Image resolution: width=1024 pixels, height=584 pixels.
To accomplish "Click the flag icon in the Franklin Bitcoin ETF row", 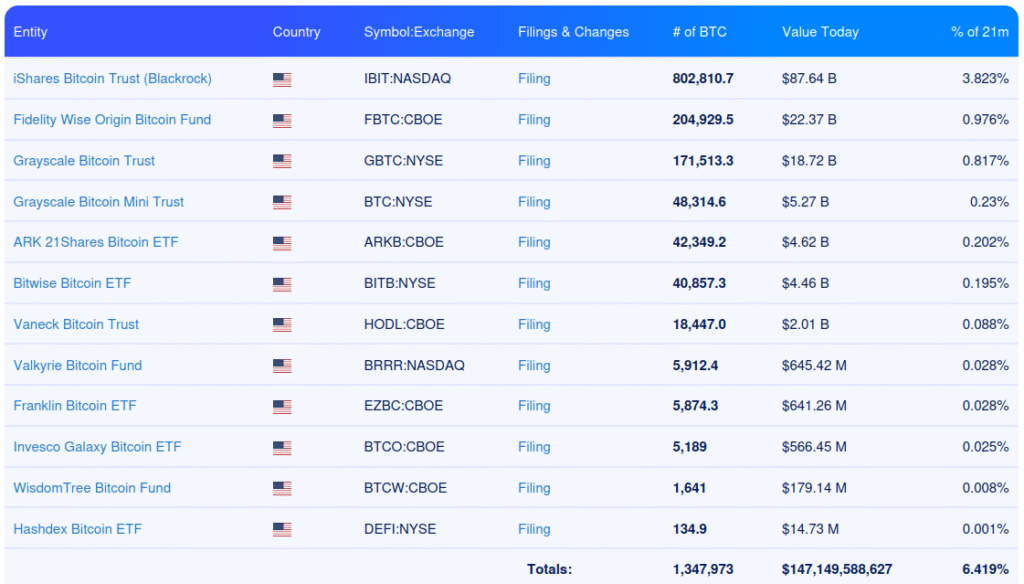I will (x=282, y=407).
